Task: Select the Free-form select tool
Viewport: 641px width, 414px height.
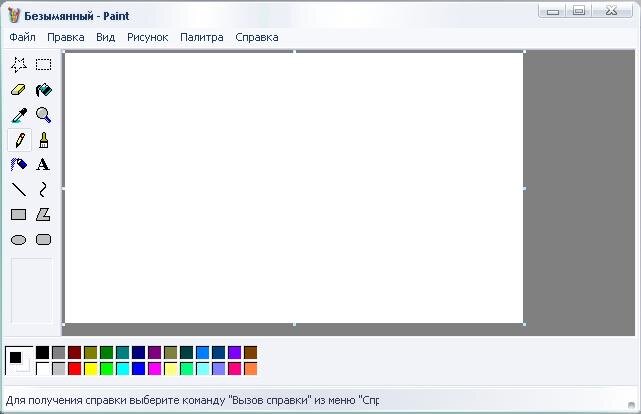Action: [18, 65]
